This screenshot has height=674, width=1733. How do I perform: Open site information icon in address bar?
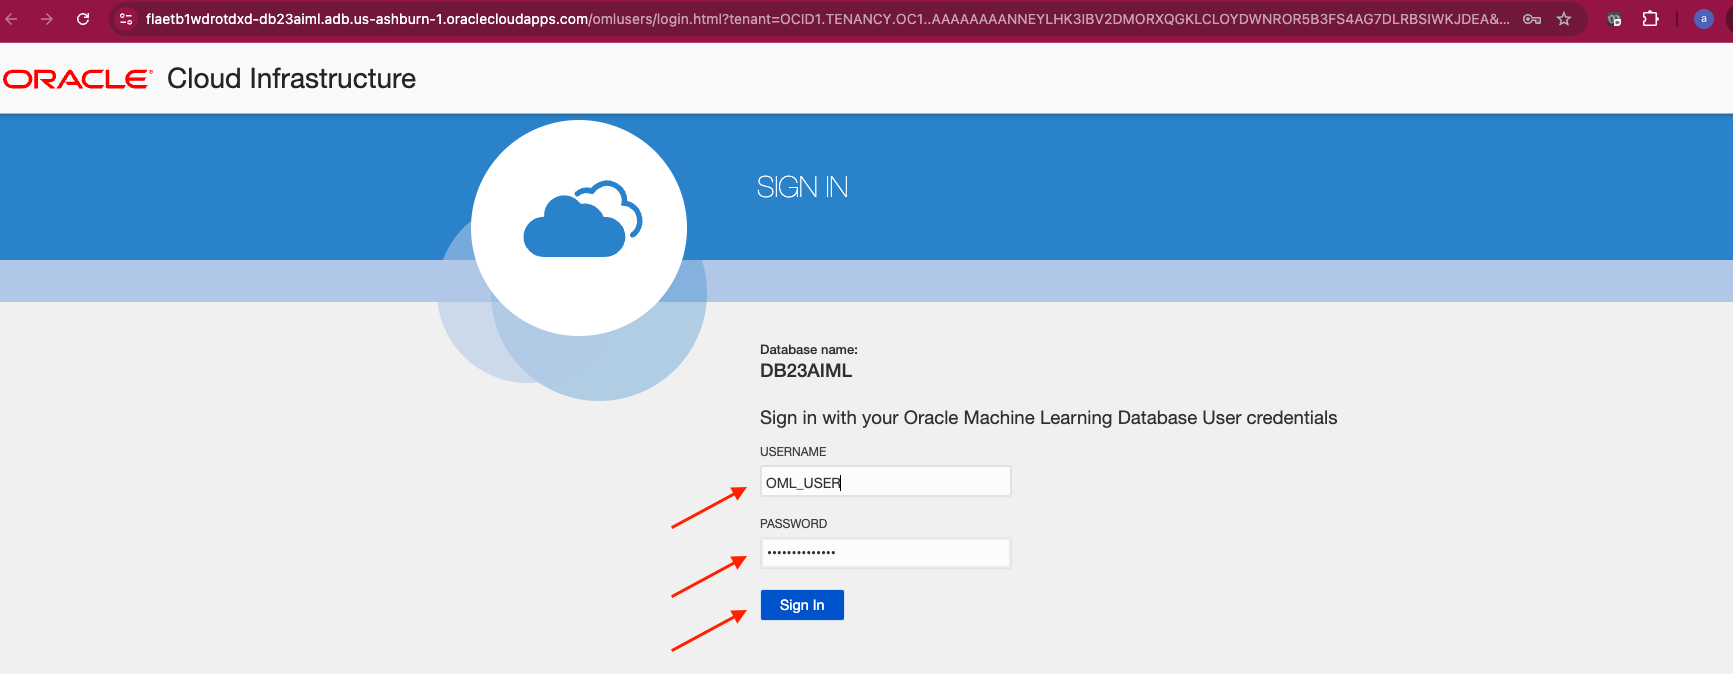126,19
